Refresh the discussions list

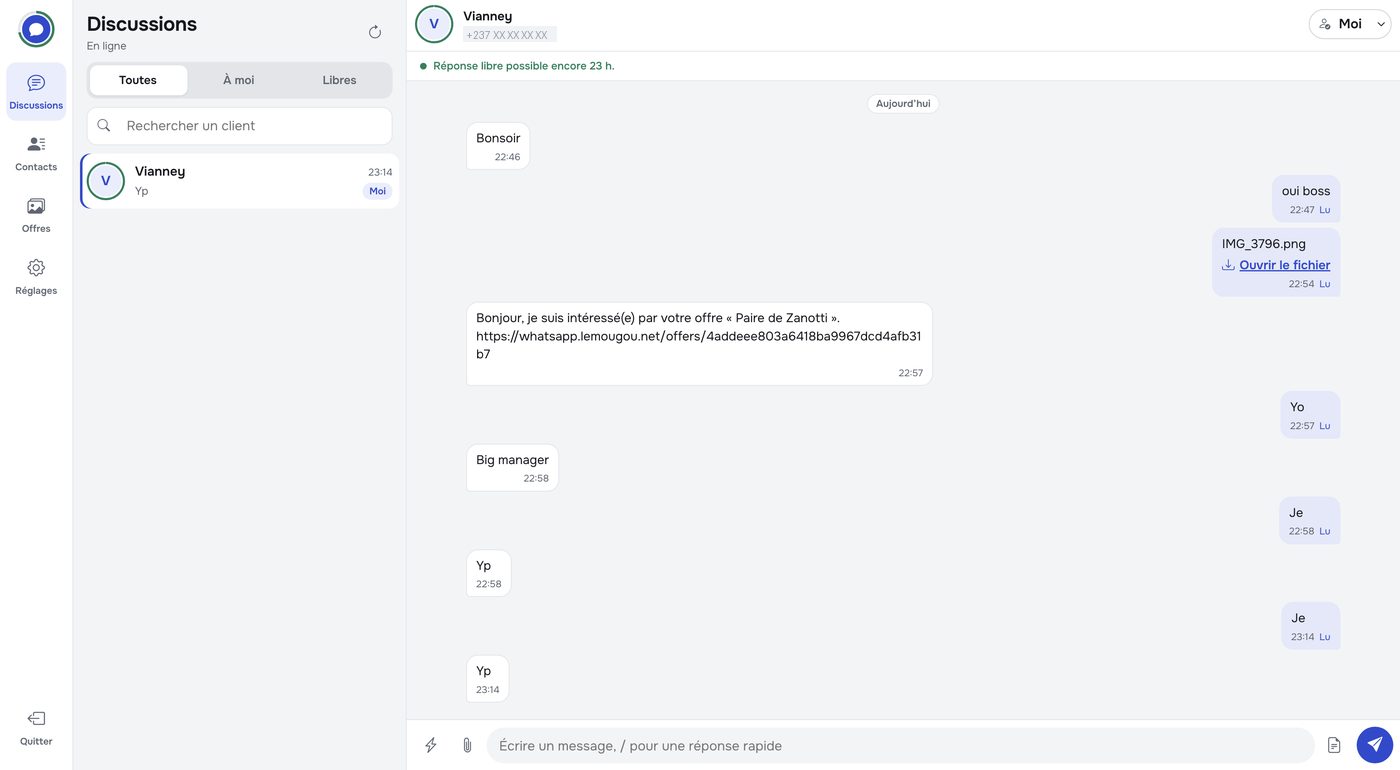pyautogui.click(x=375, y=32)
